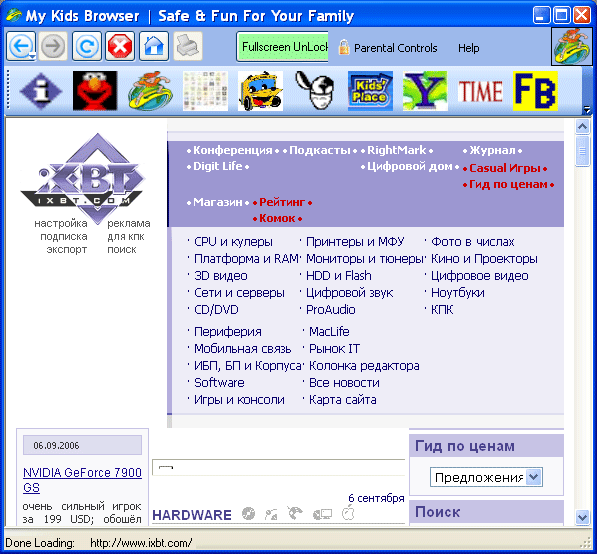Viewport: 597px width, 554px height.
Task: Open the 3D видео section
Action: coord(221,276)
